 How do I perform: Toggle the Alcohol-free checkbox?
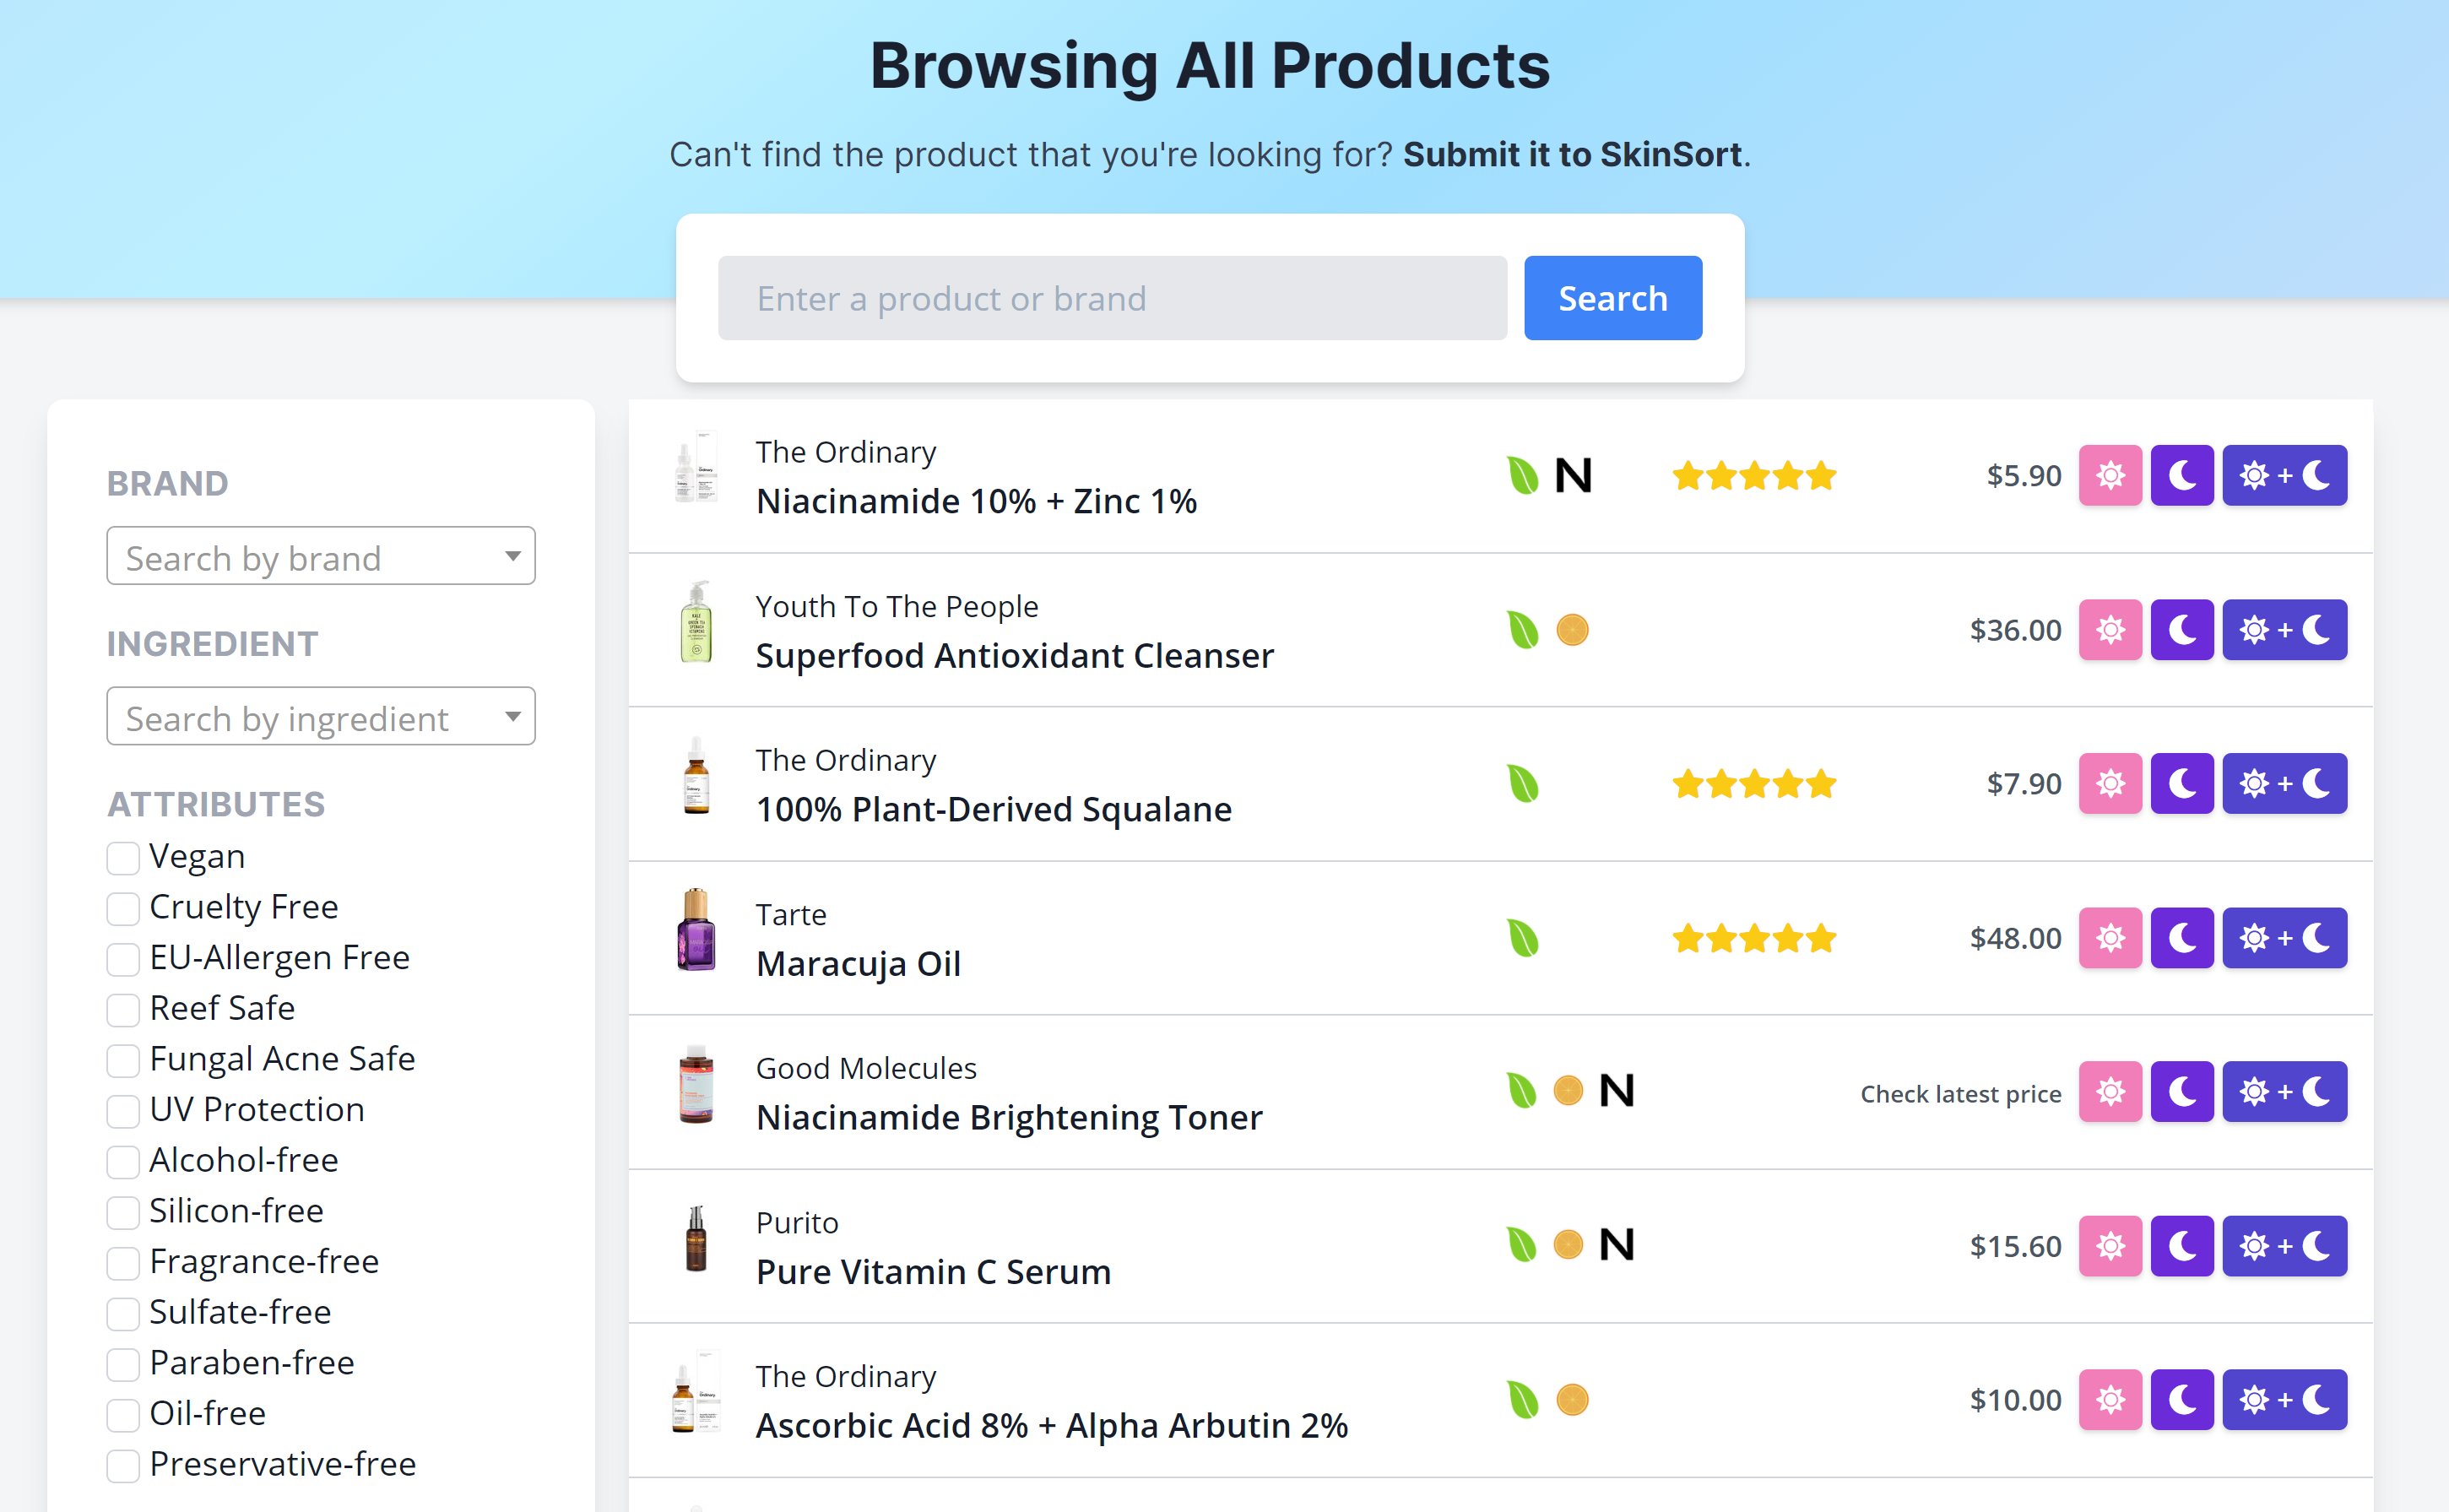coord(123,1161)
